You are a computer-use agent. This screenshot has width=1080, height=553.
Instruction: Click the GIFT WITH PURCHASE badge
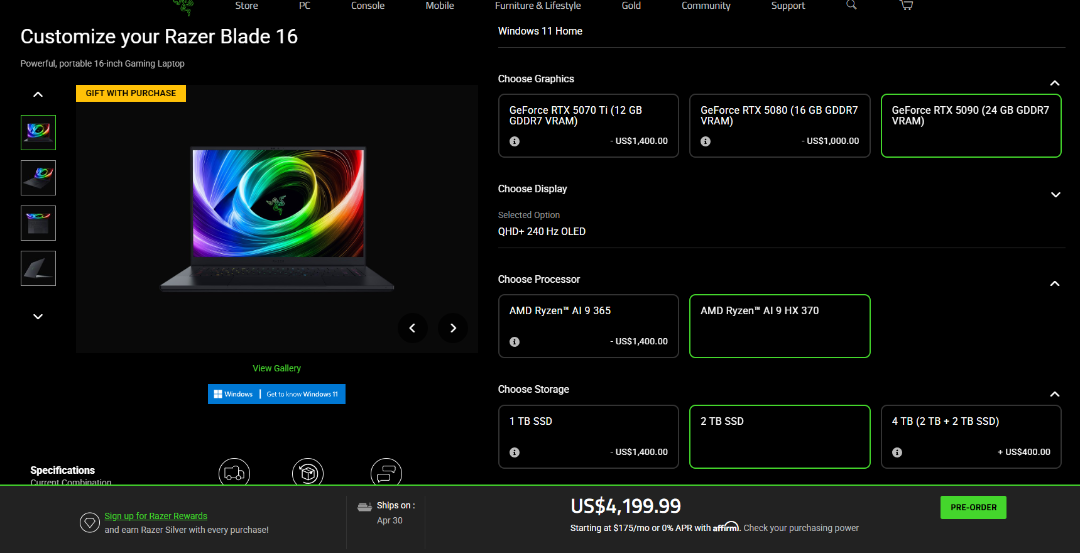(131, 93)
